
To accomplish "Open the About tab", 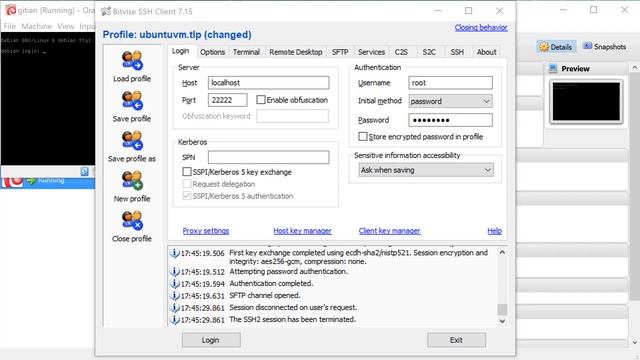I will pyautogui.click(x=487, y=52).
